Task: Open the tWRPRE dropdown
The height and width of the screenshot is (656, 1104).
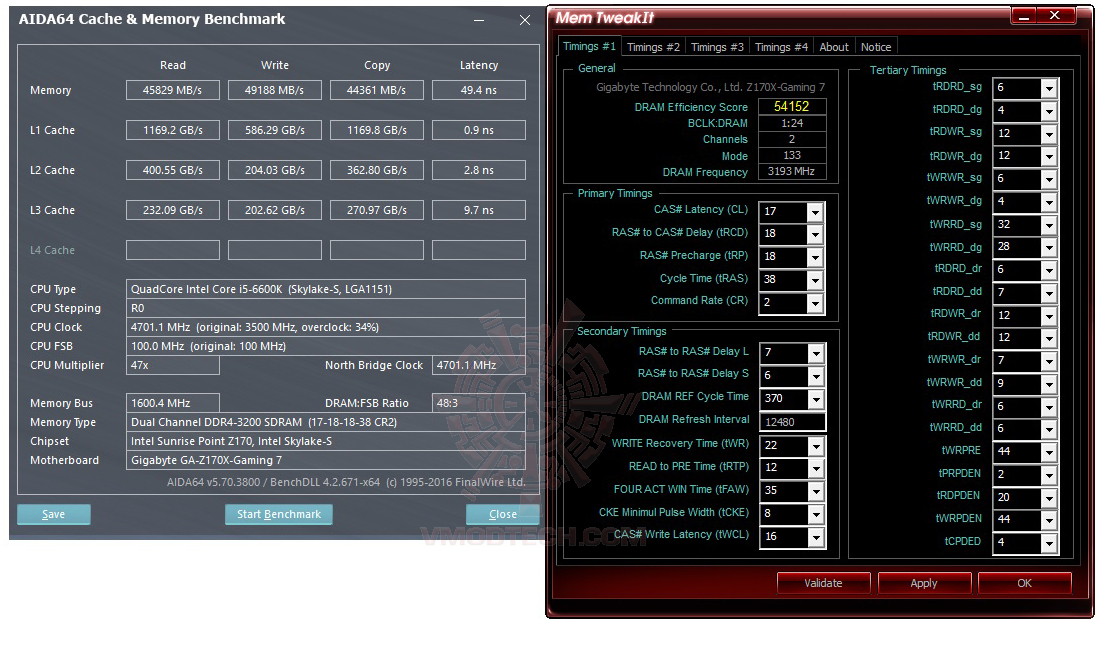Action: pyautogui.click(x=1049, y=452)
